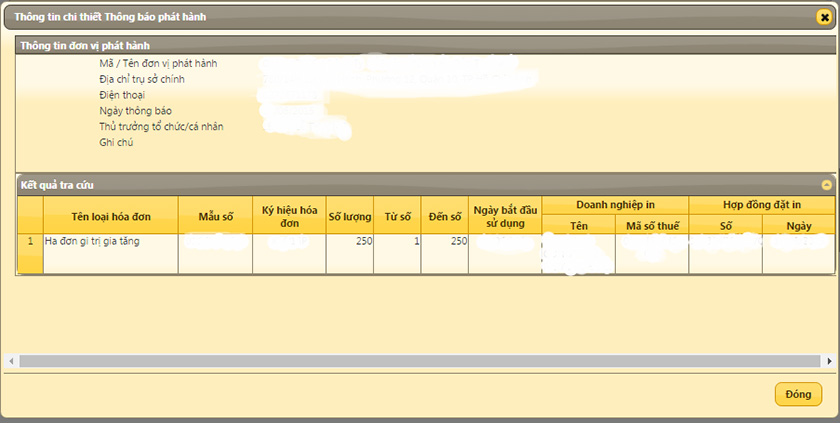The image size is (840, 423).
Task: Click the Số lượng column header
Action: pyautogui.click(x=350, y=216)
